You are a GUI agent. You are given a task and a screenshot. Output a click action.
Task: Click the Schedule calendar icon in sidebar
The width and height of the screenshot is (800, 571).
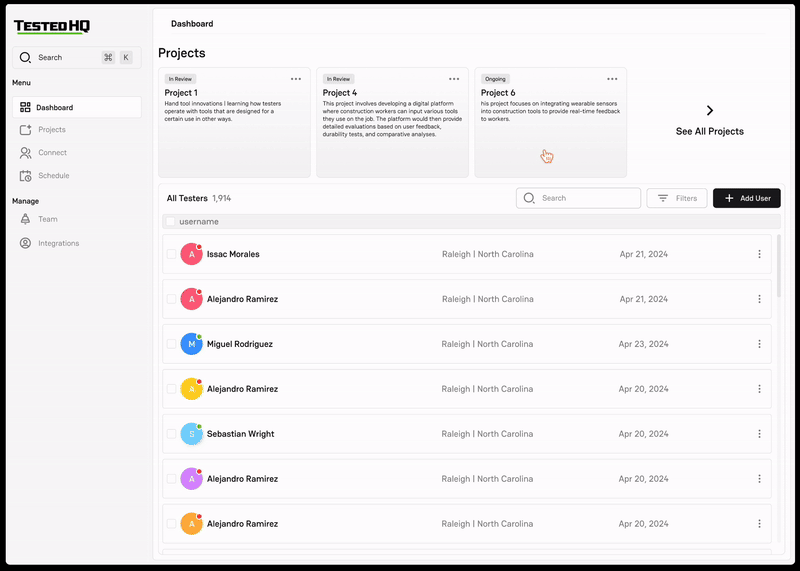26,176
